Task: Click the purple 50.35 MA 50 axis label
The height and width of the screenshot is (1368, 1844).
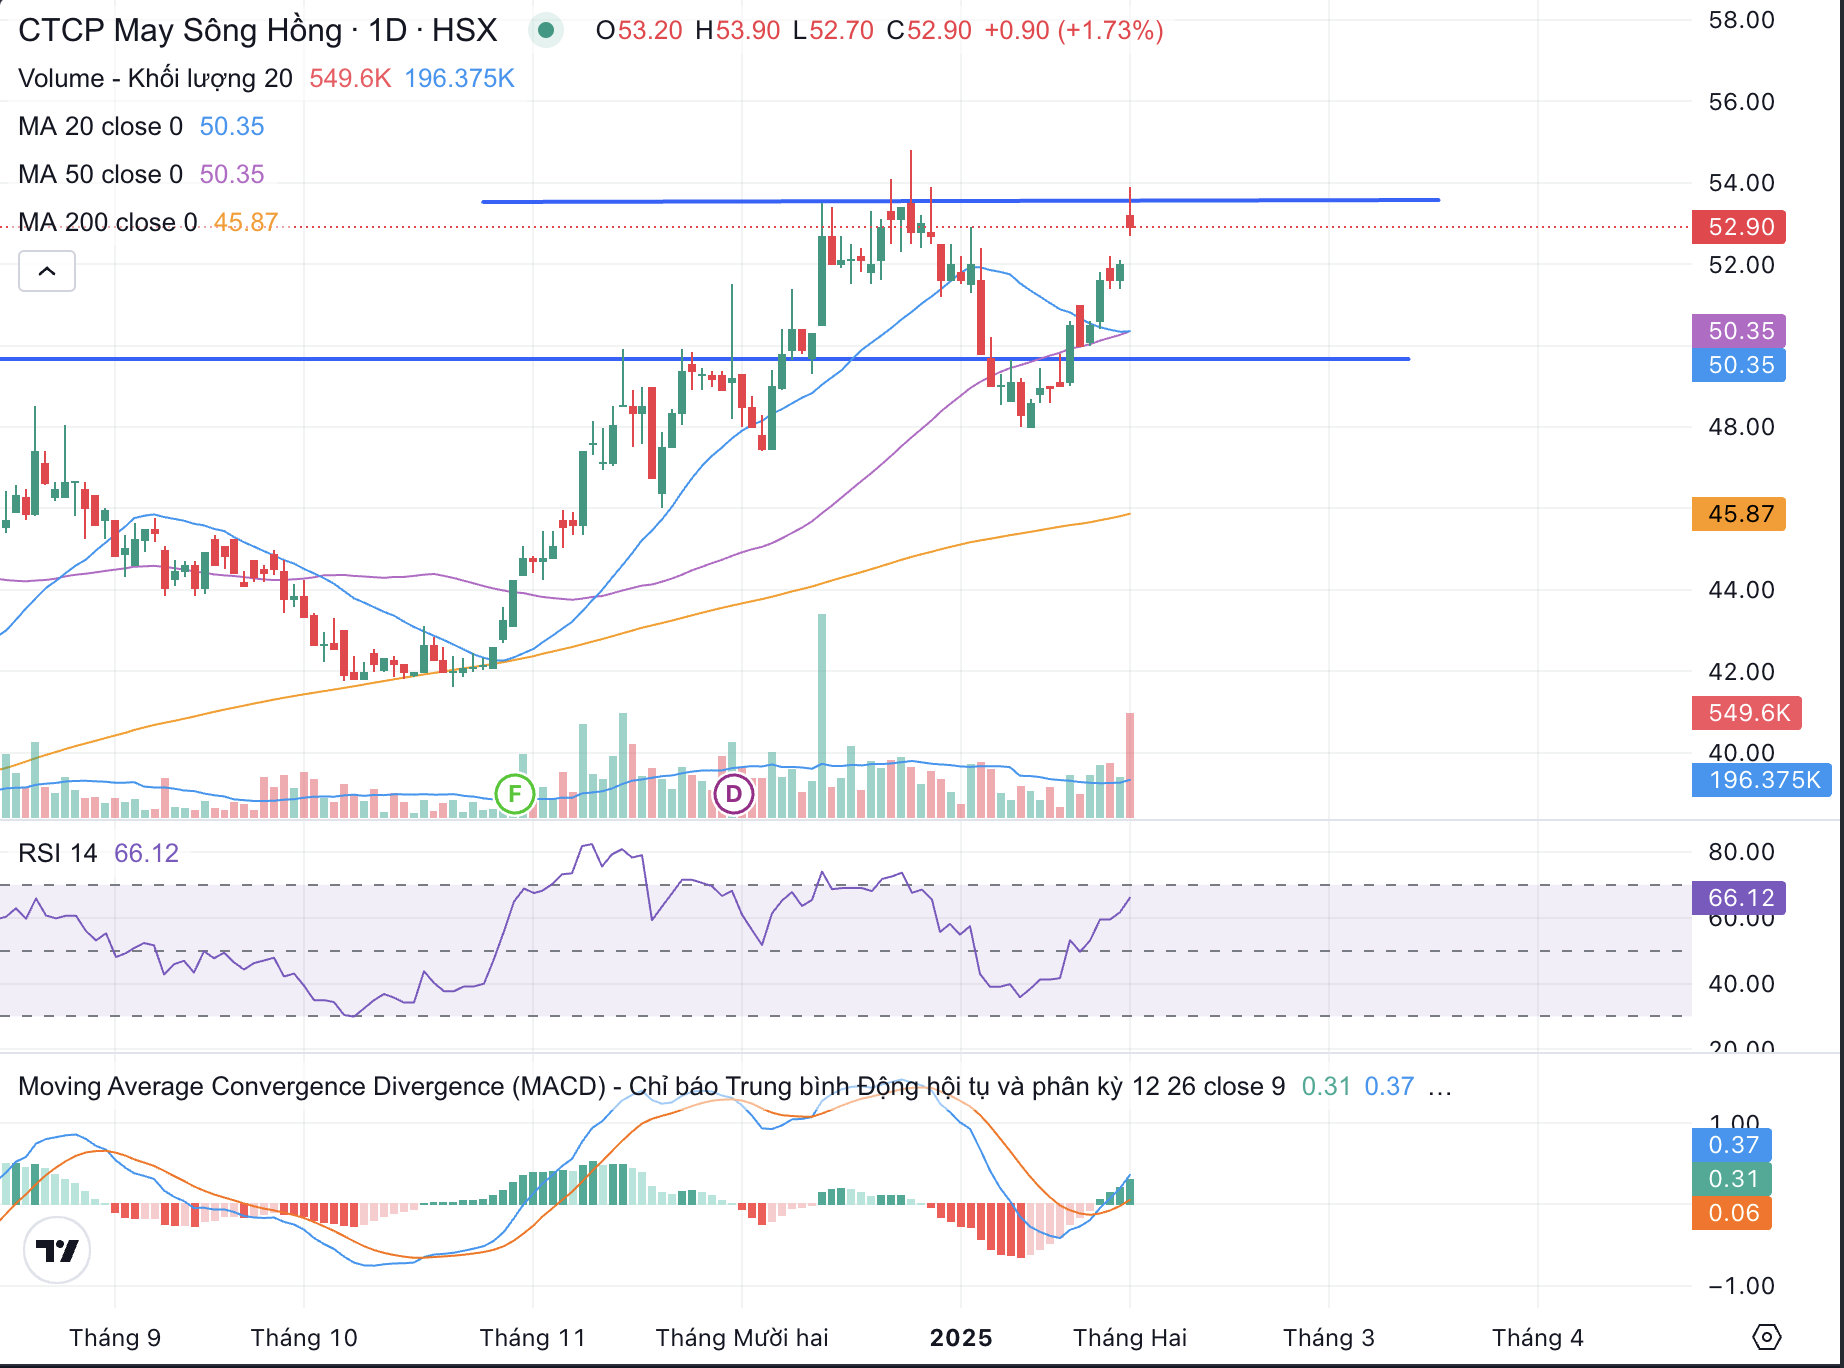Action: pyautogui.click(x=1740, y=331)
